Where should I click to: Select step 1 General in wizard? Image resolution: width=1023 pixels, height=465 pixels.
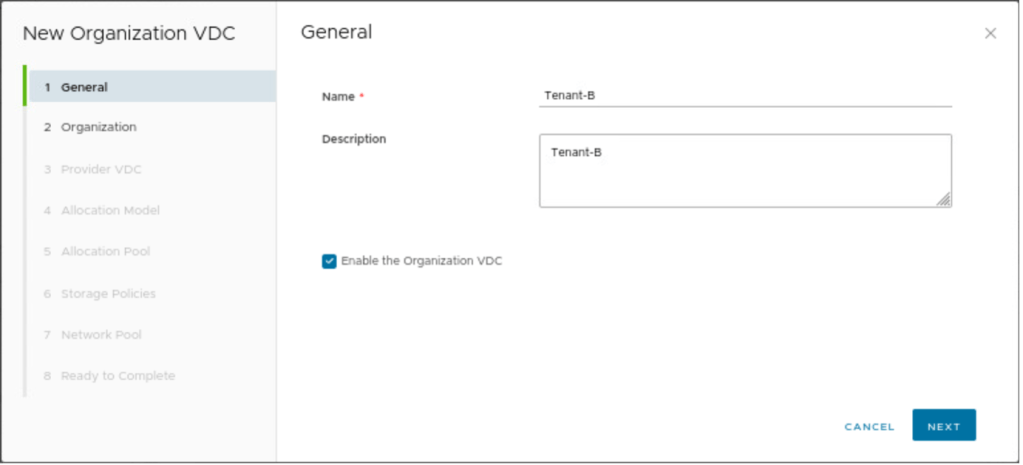click(84, 87)
